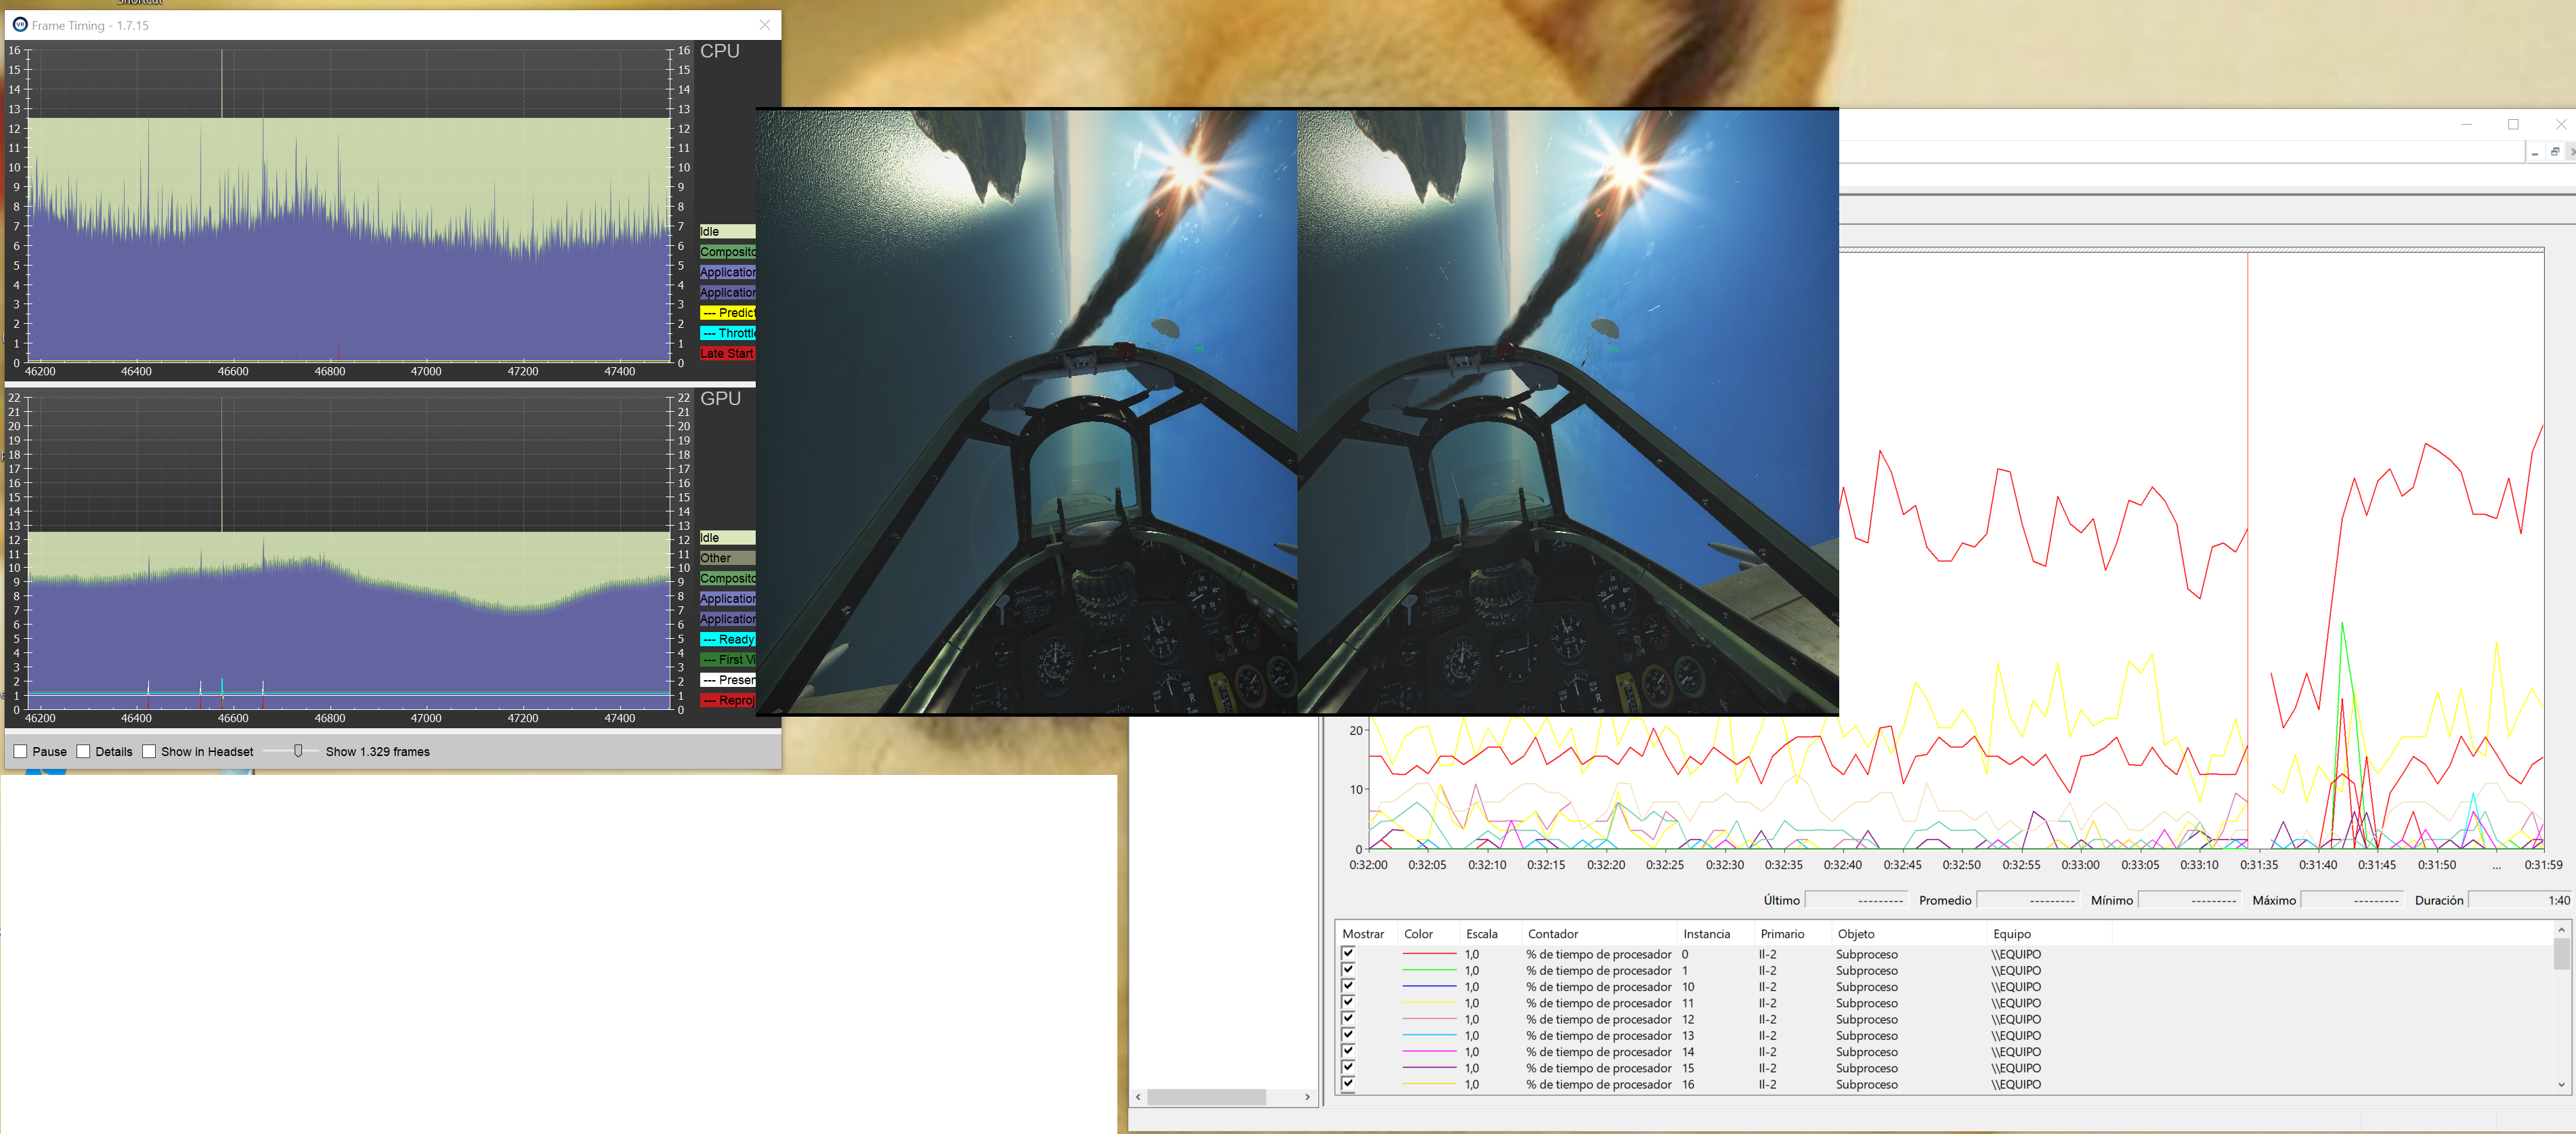Viewport: 2576px width, 1134px height.
Task: Toggle the Show in Headset checkbox
Action: point(149,751)
